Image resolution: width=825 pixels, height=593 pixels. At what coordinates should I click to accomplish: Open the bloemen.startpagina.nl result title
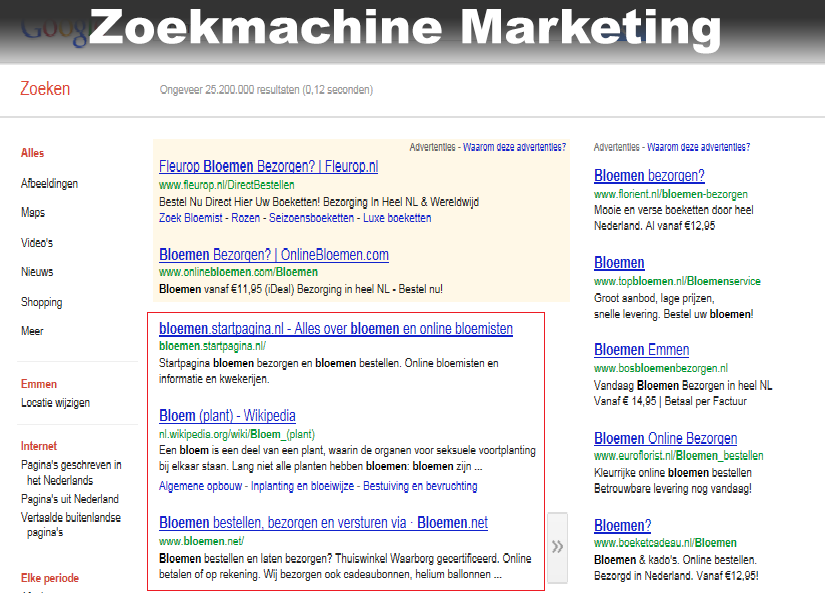[x=336, y=328]
